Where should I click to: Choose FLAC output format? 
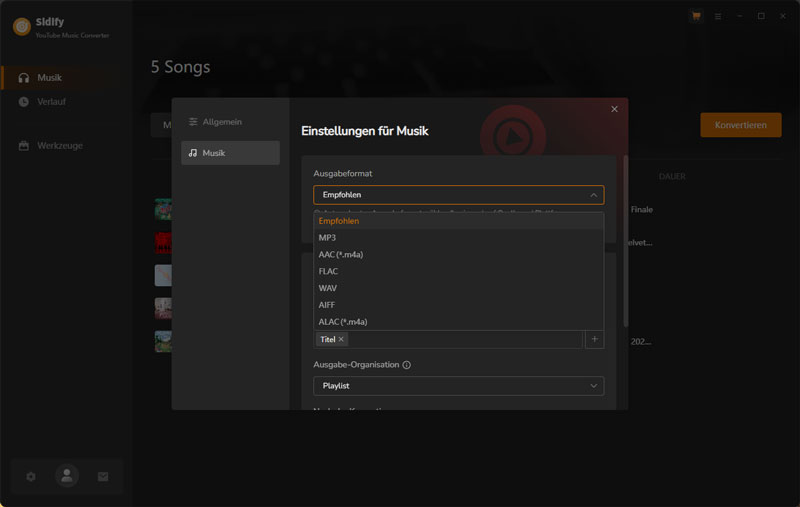point(329,271)
